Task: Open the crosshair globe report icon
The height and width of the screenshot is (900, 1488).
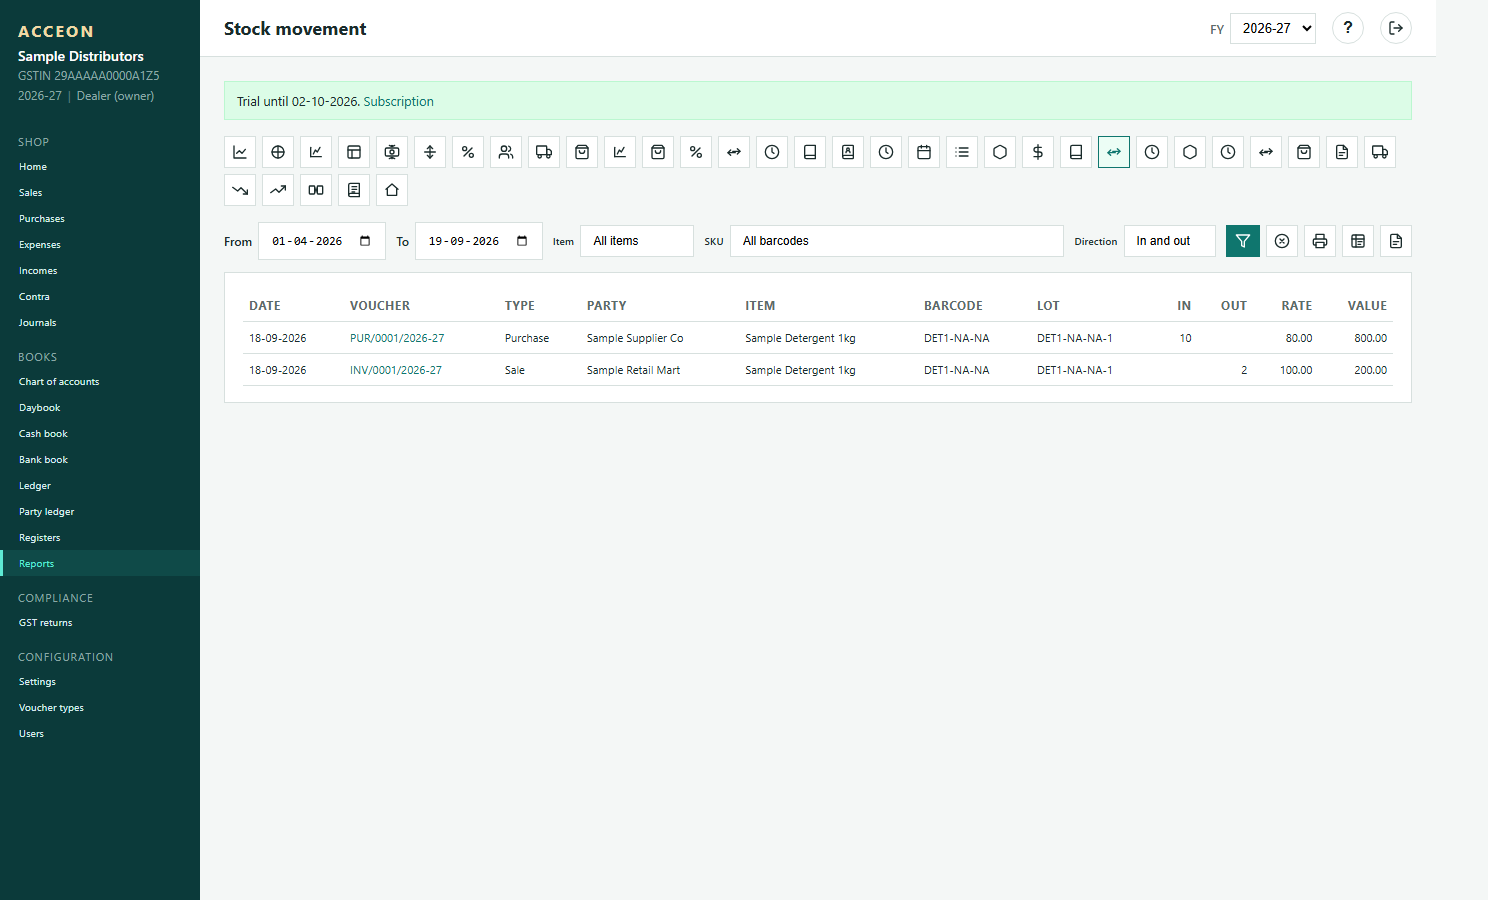Action: [278, 152]
